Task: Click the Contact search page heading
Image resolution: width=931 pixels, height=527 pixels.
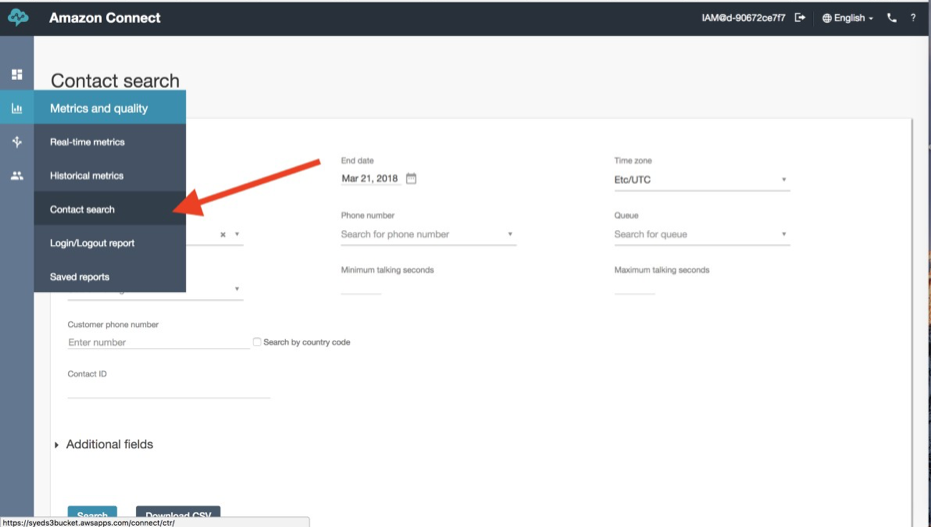Action: point(115,81)
